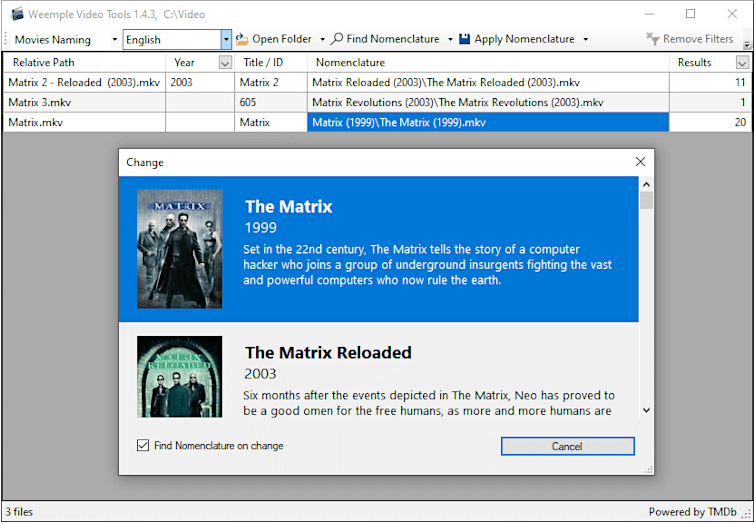Click the Open Folder icon
Screen dimensions: 756x524
pos(242,40)
